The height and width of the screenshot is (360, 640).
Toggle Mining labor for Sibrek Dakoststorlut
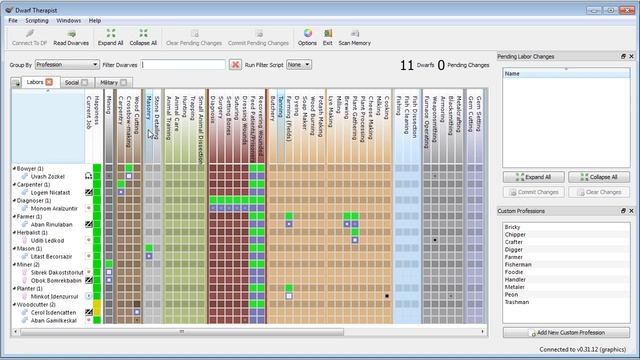(109, 272)
